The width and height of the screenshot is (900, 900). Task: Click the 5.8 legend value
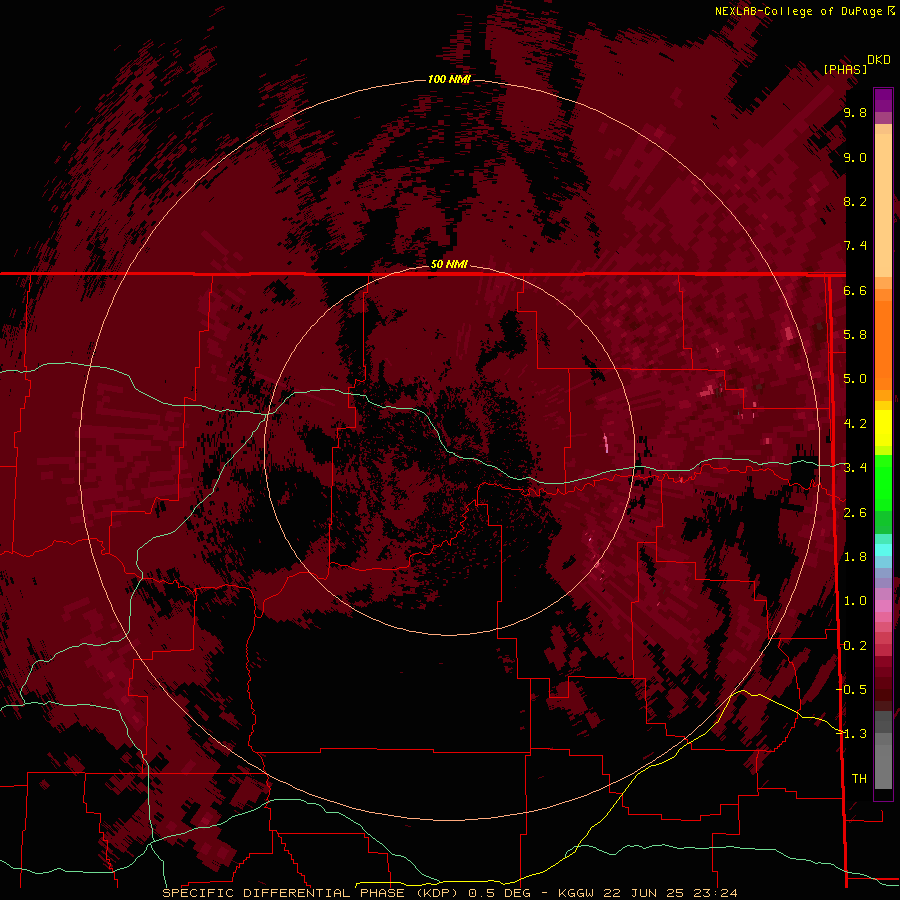pos(855,335)
